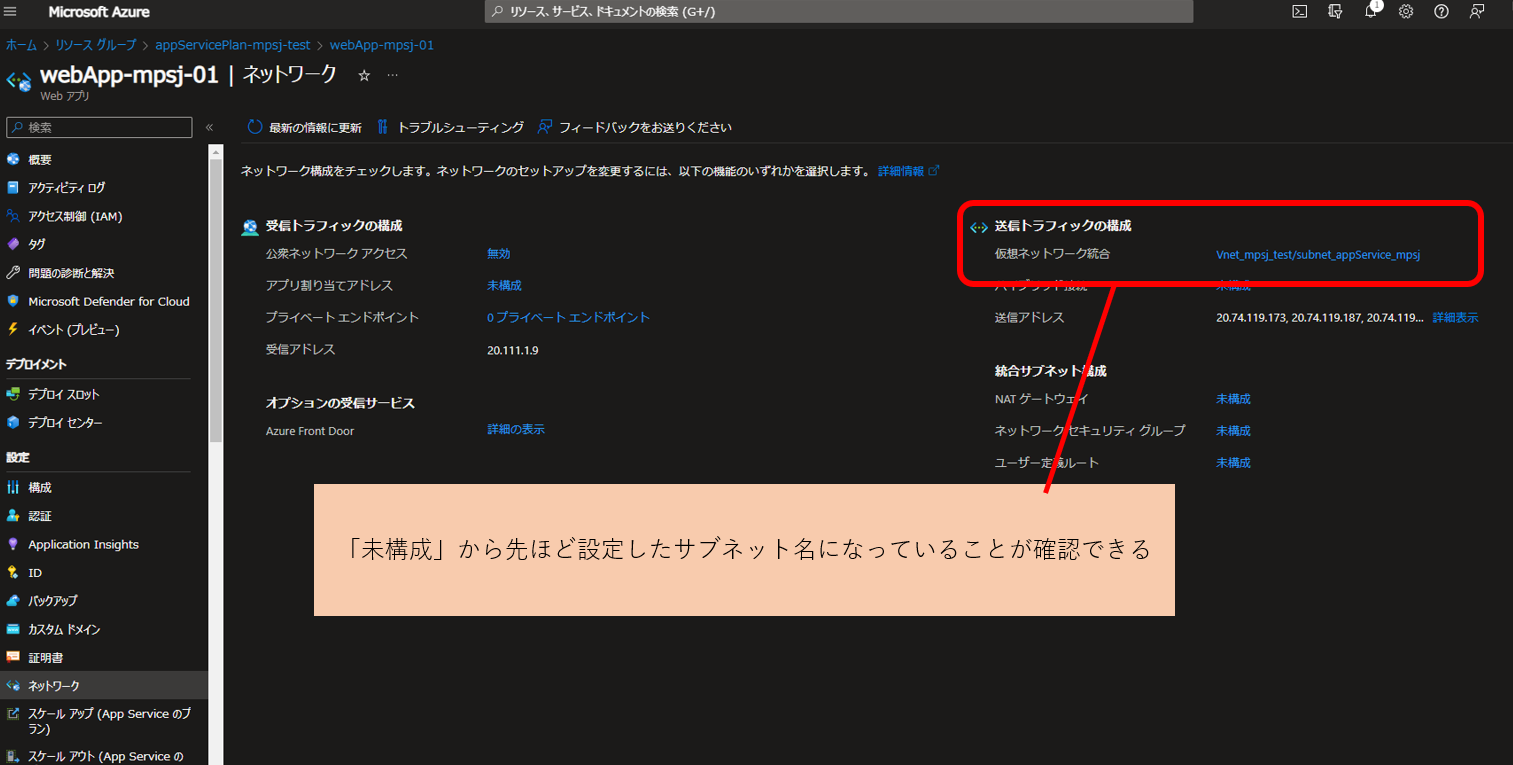Click the global search box
Image resolution: width=1513 pixels, height=765 pixels.
(839, 12)
